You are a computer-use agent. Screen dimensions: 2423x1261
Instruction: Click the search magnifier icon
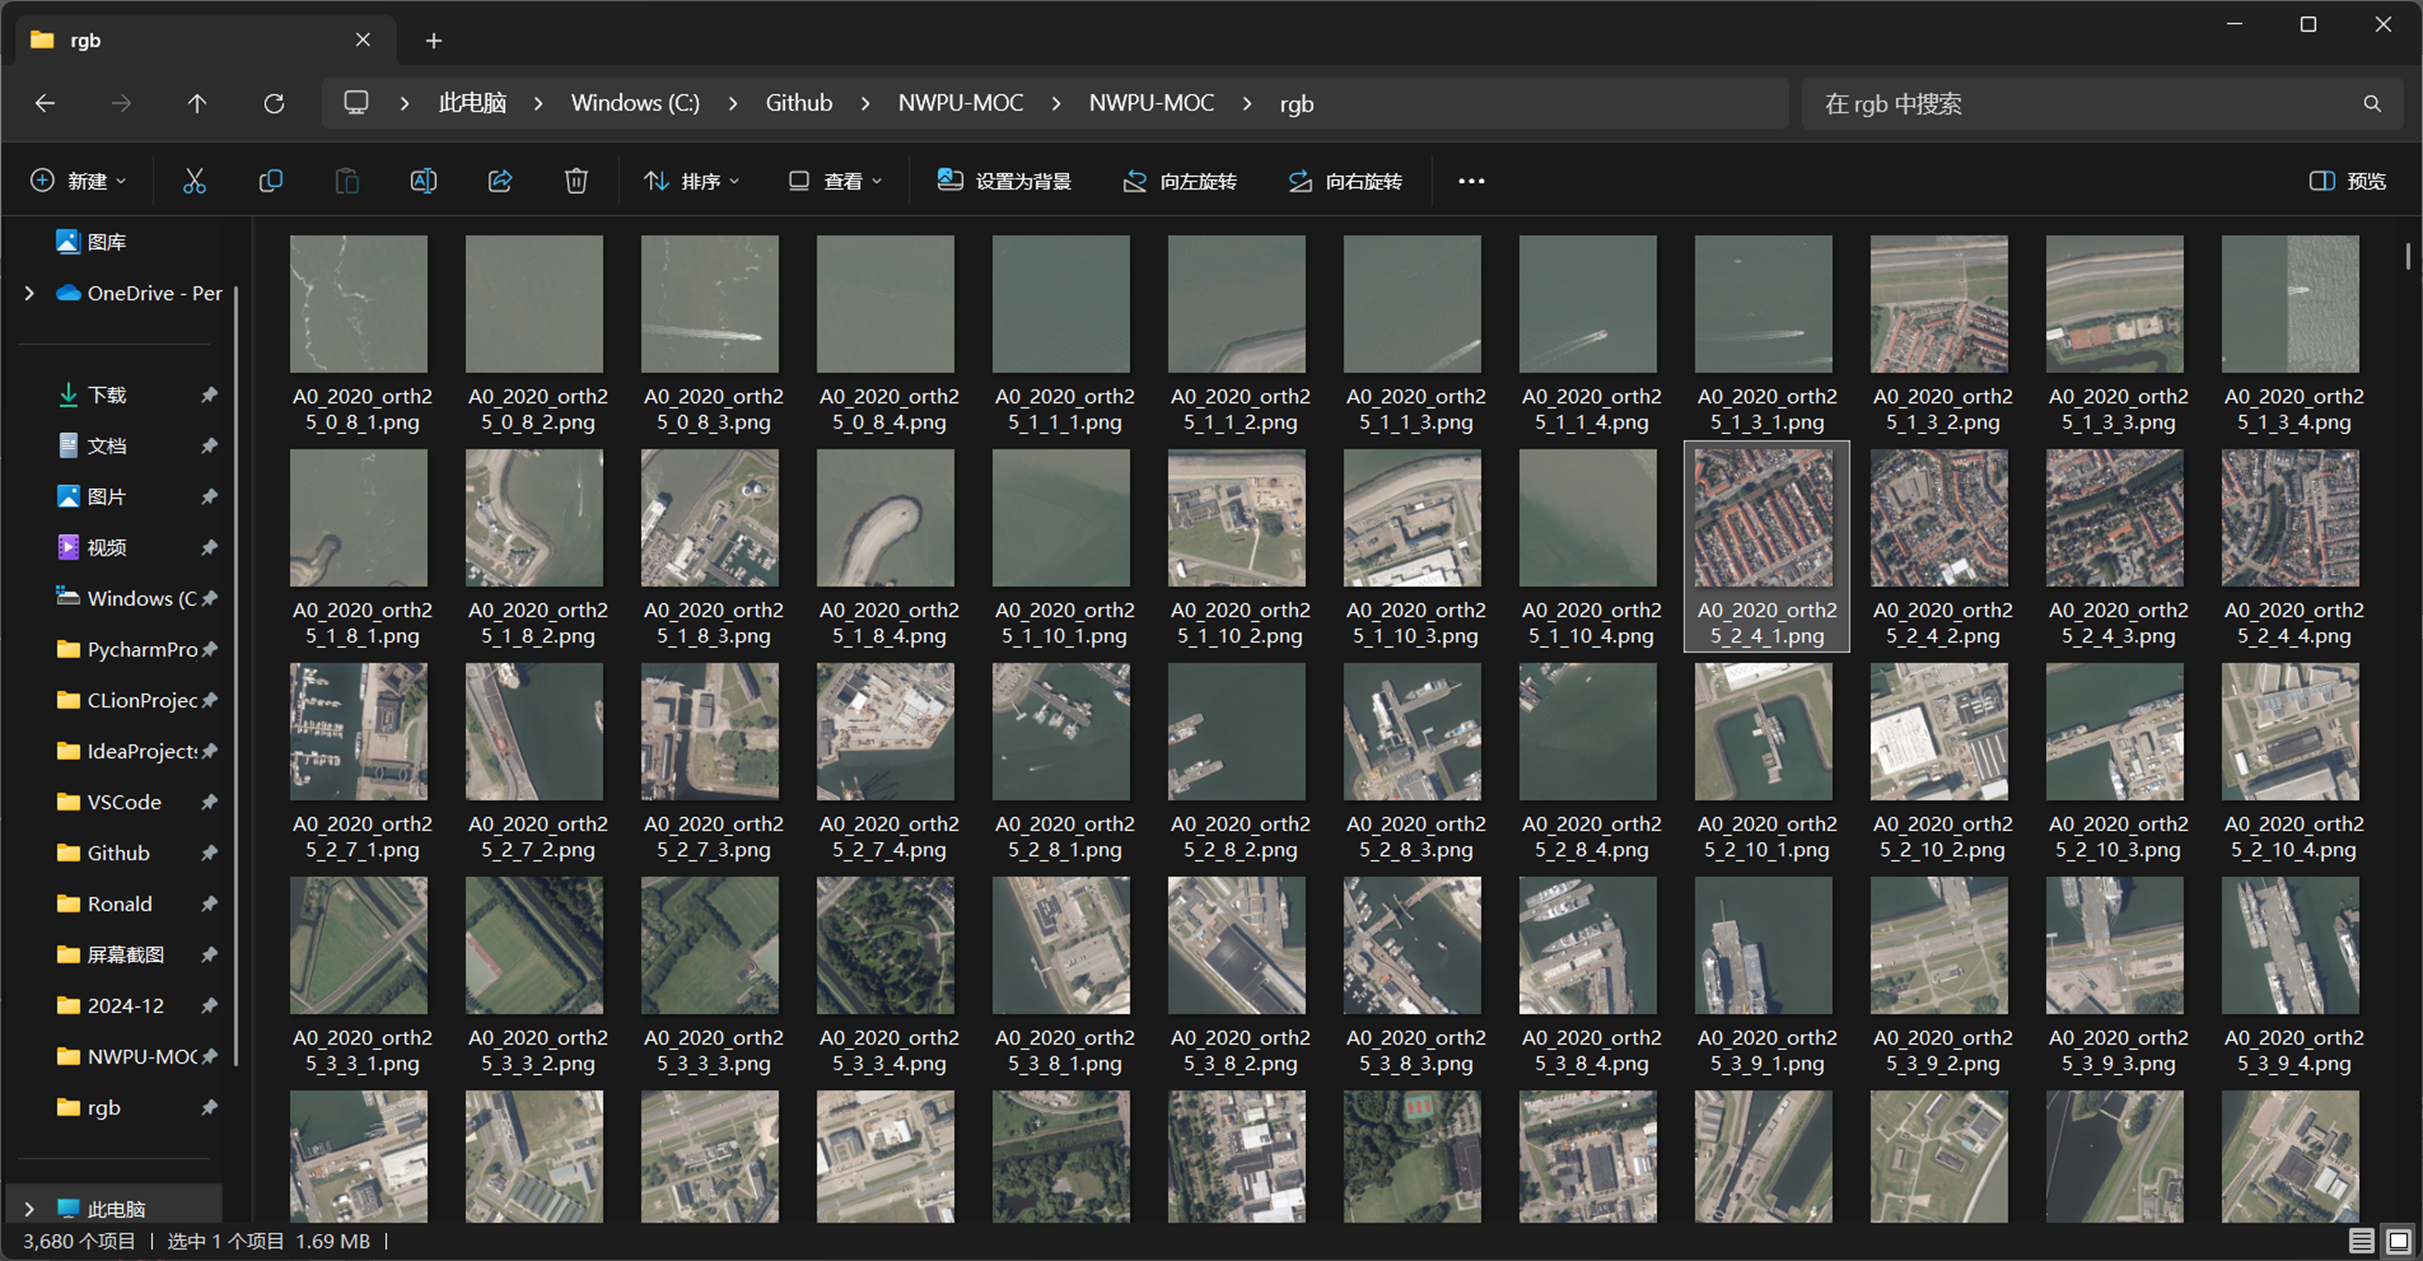pos(2372,104)
